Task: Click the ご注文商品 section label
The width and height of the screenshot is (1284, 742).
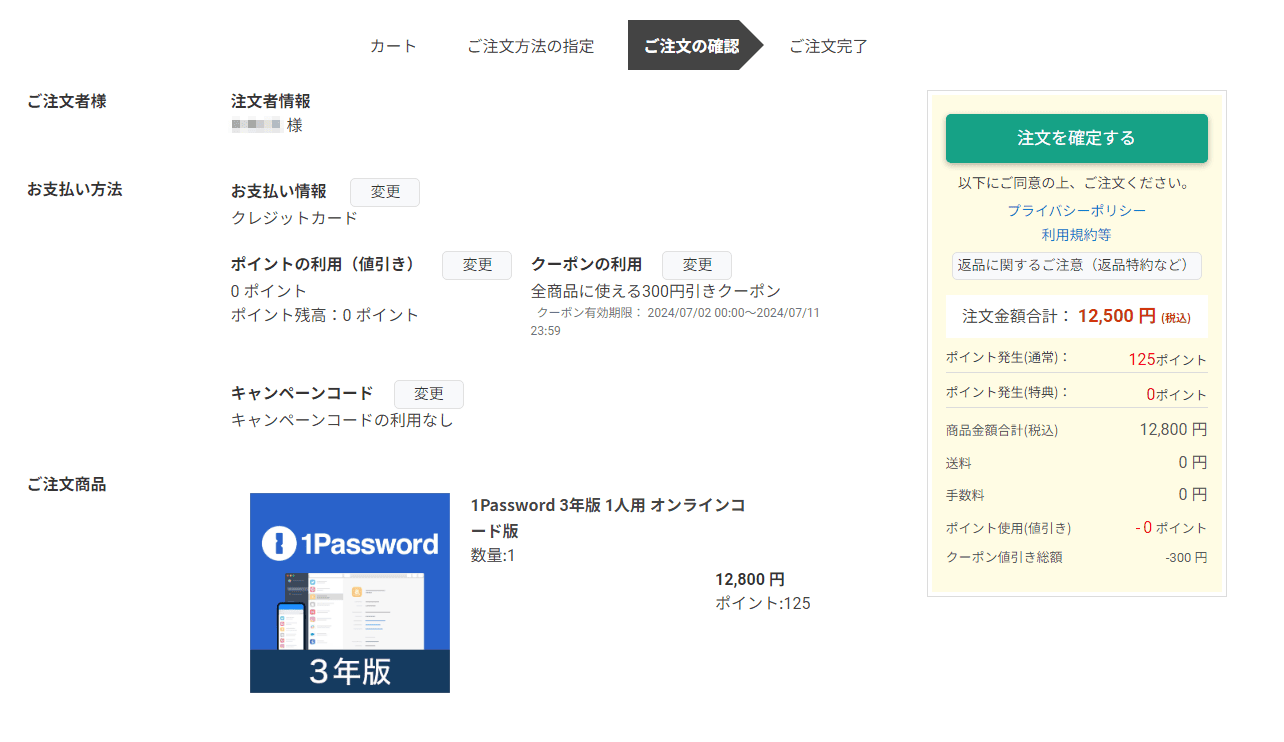Action: coord(67,485)
